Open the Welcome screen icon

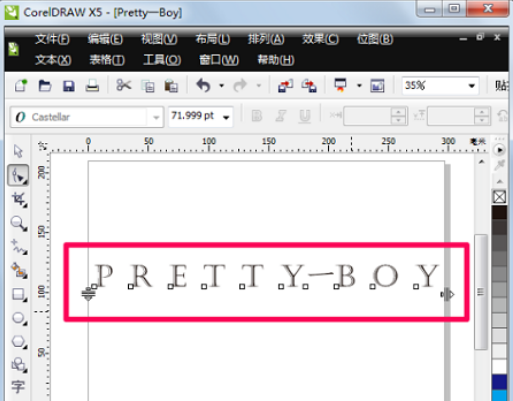377,86
